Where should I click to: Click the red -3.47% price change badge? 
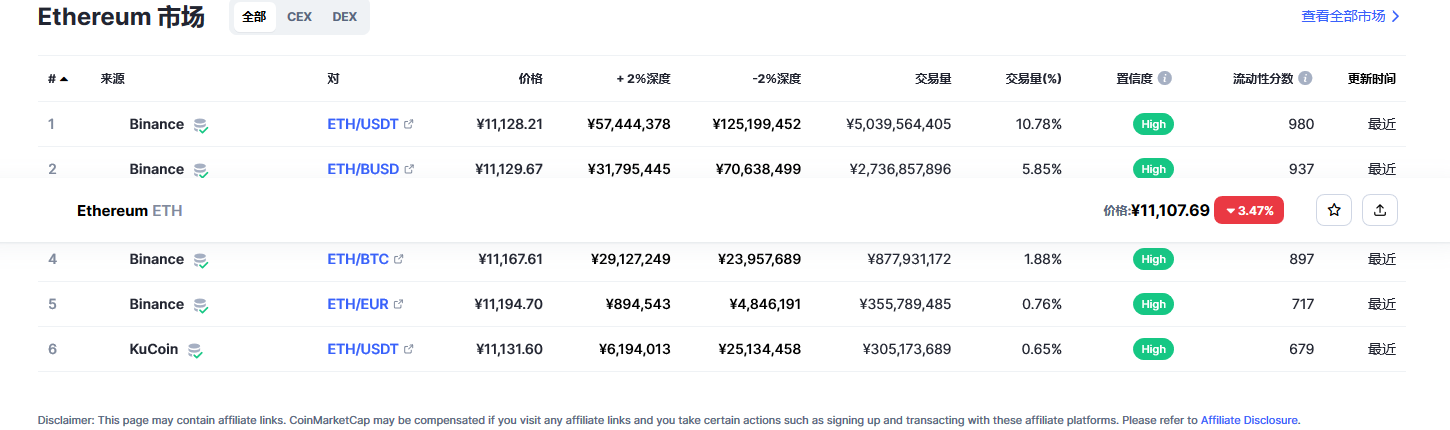(1249, 210)
